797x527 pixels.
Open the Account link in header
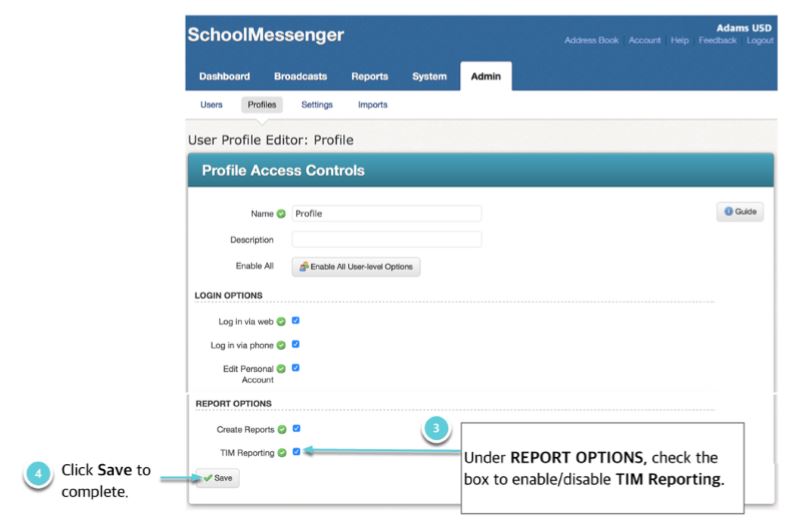pos(645,40)
